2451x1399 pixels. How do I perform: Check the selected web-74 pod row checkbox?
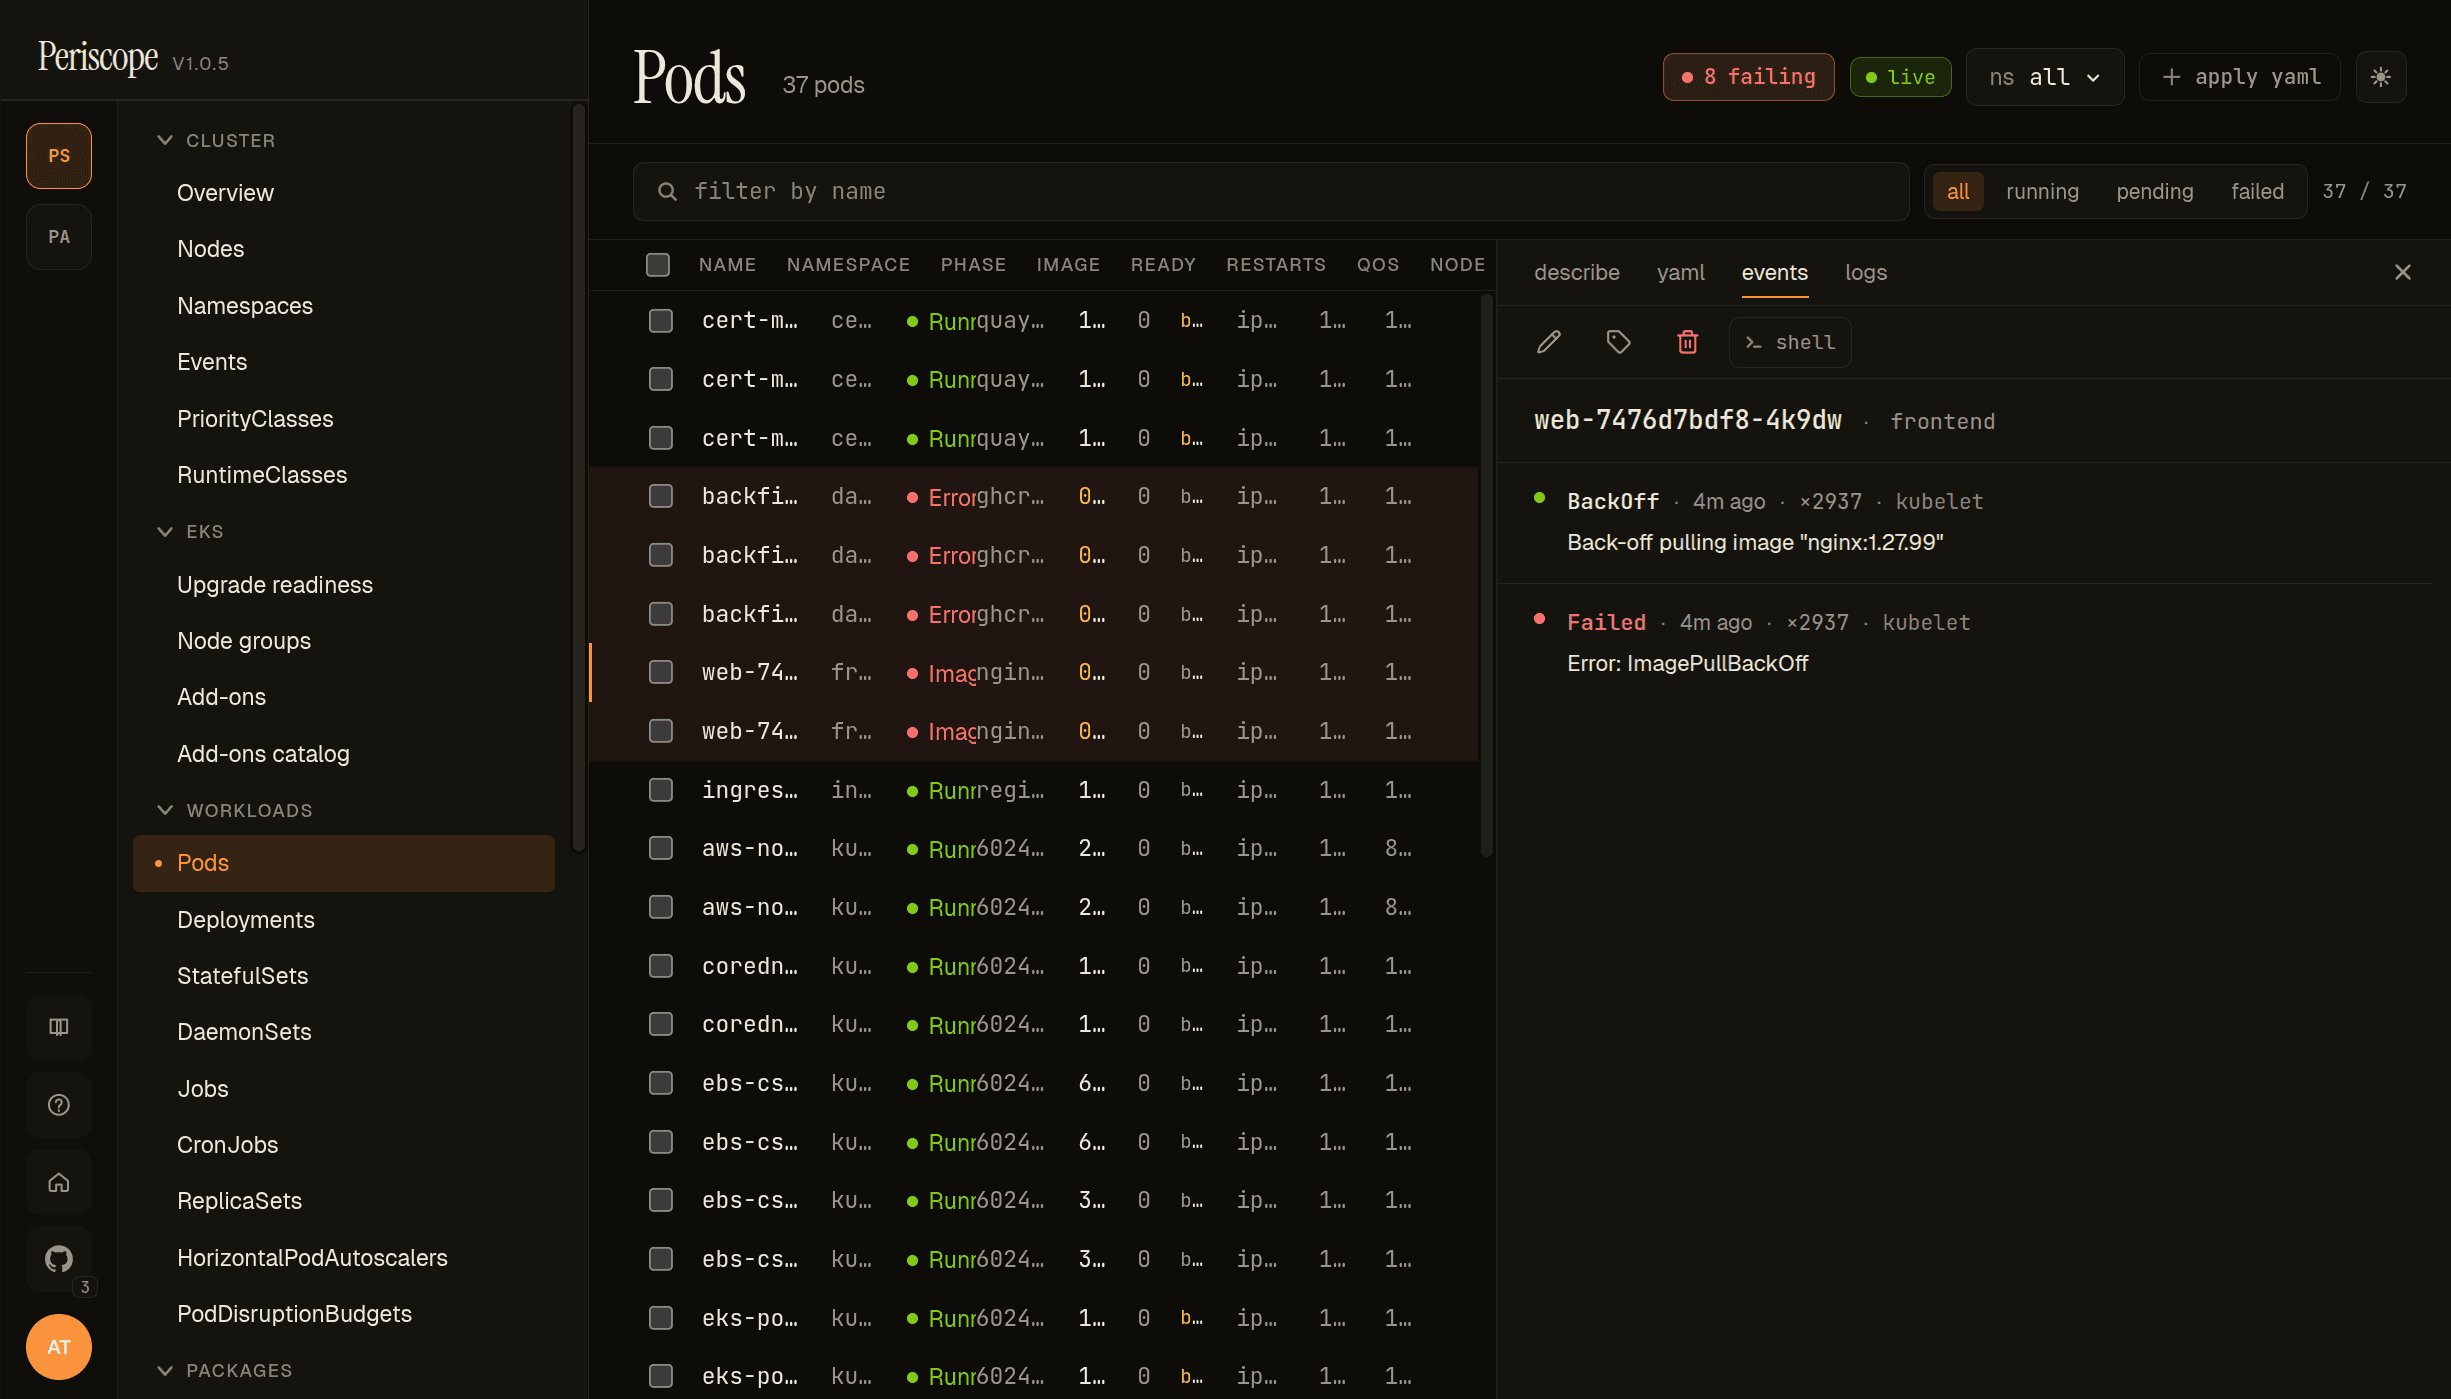661,672
